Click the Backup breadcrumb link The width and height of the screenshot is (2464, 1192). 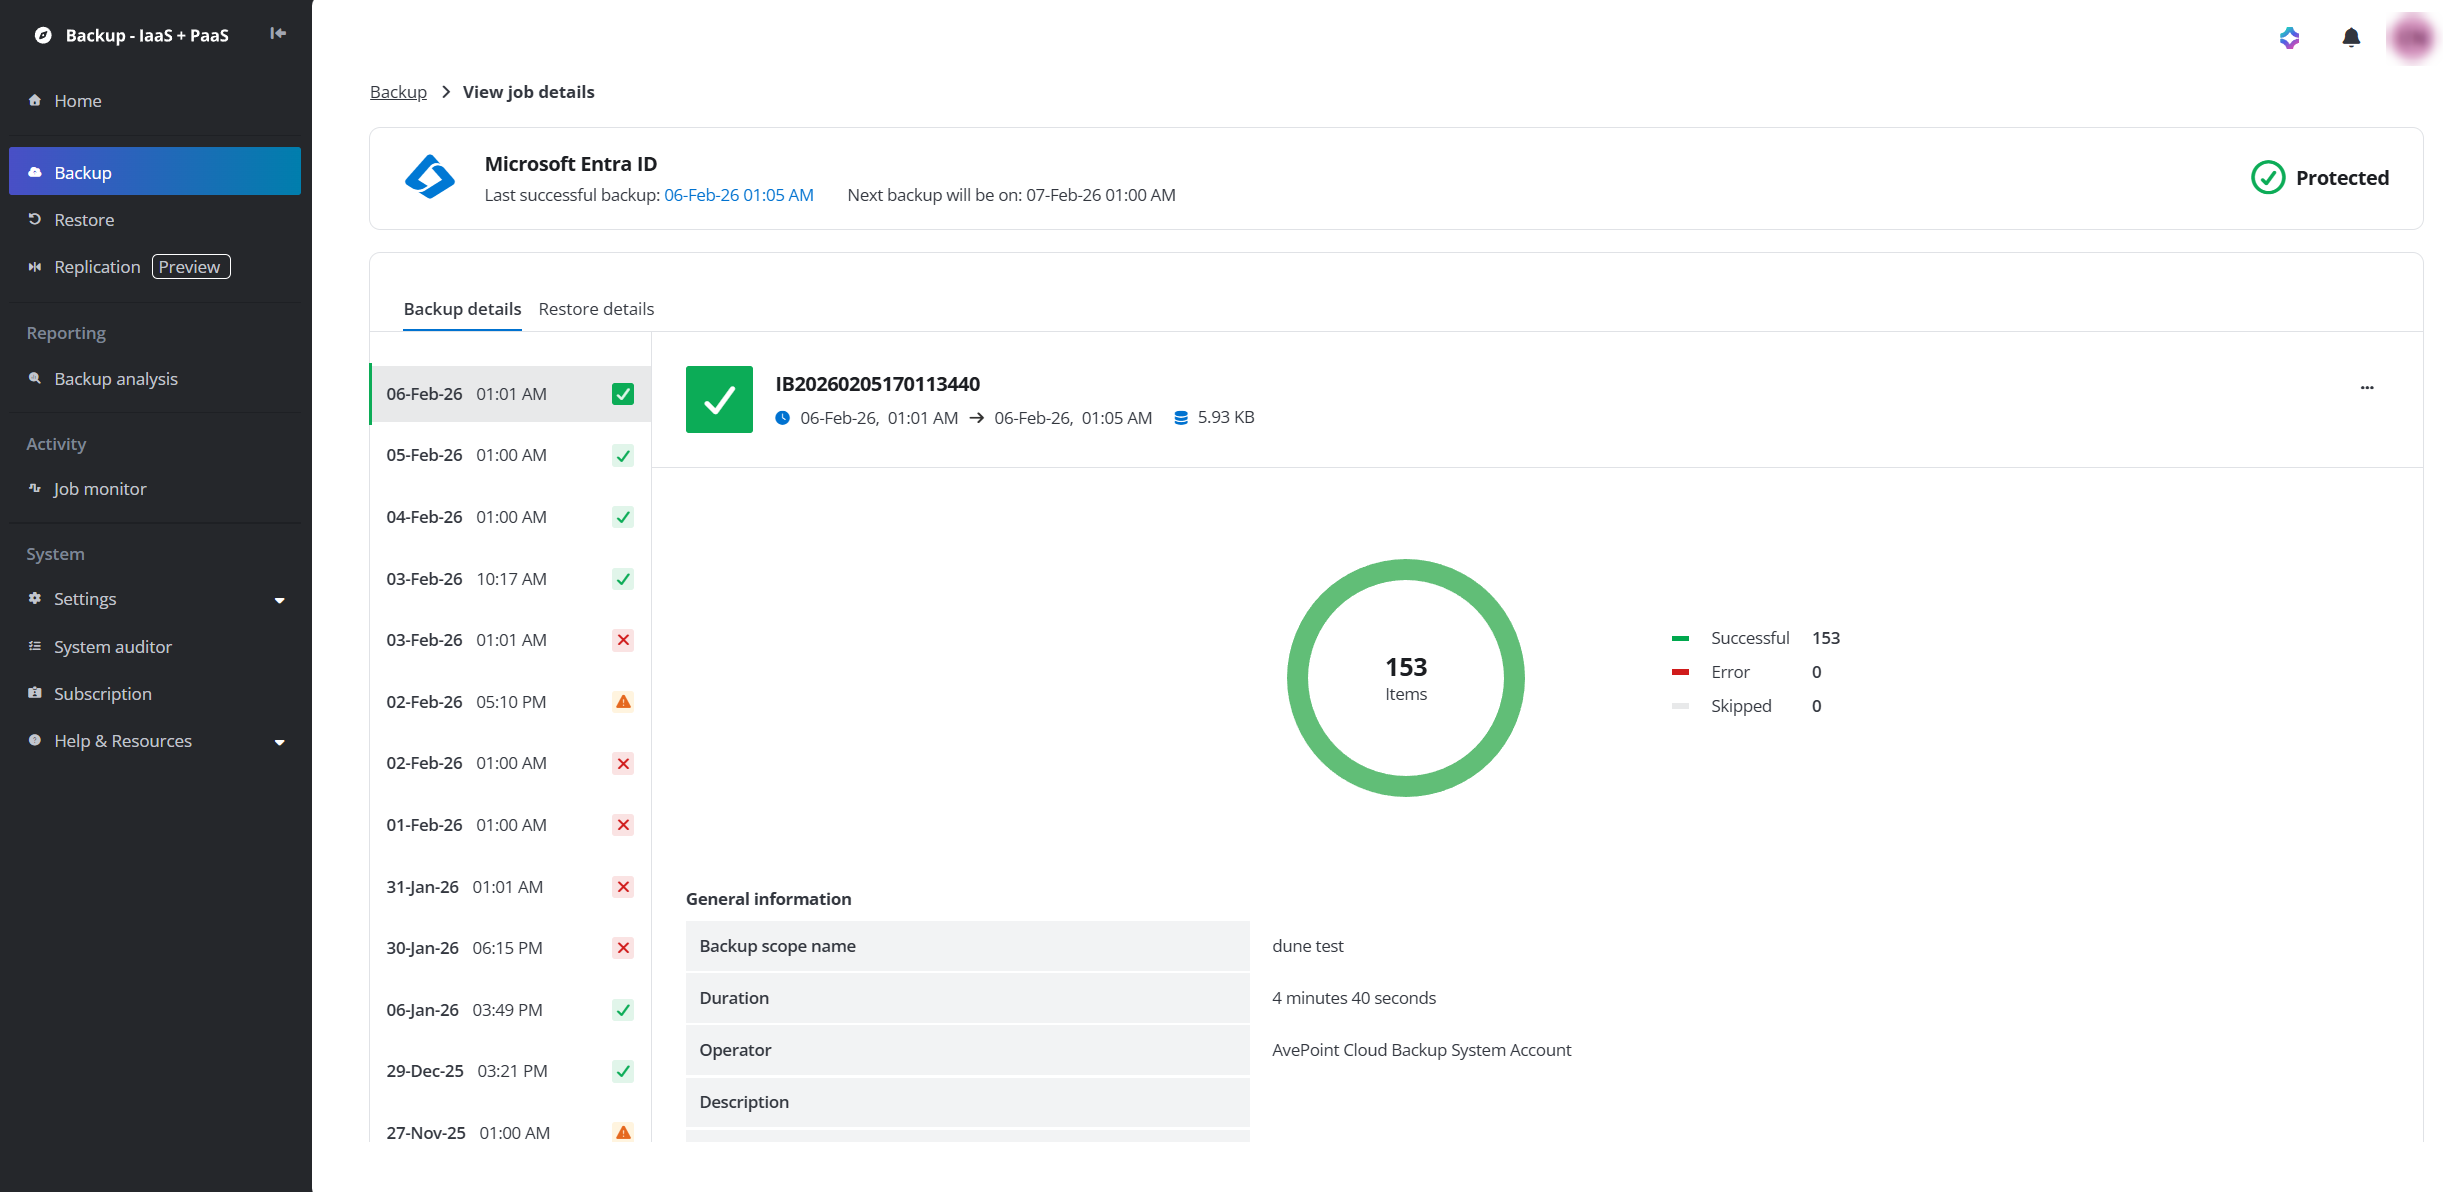click(398, 91)
